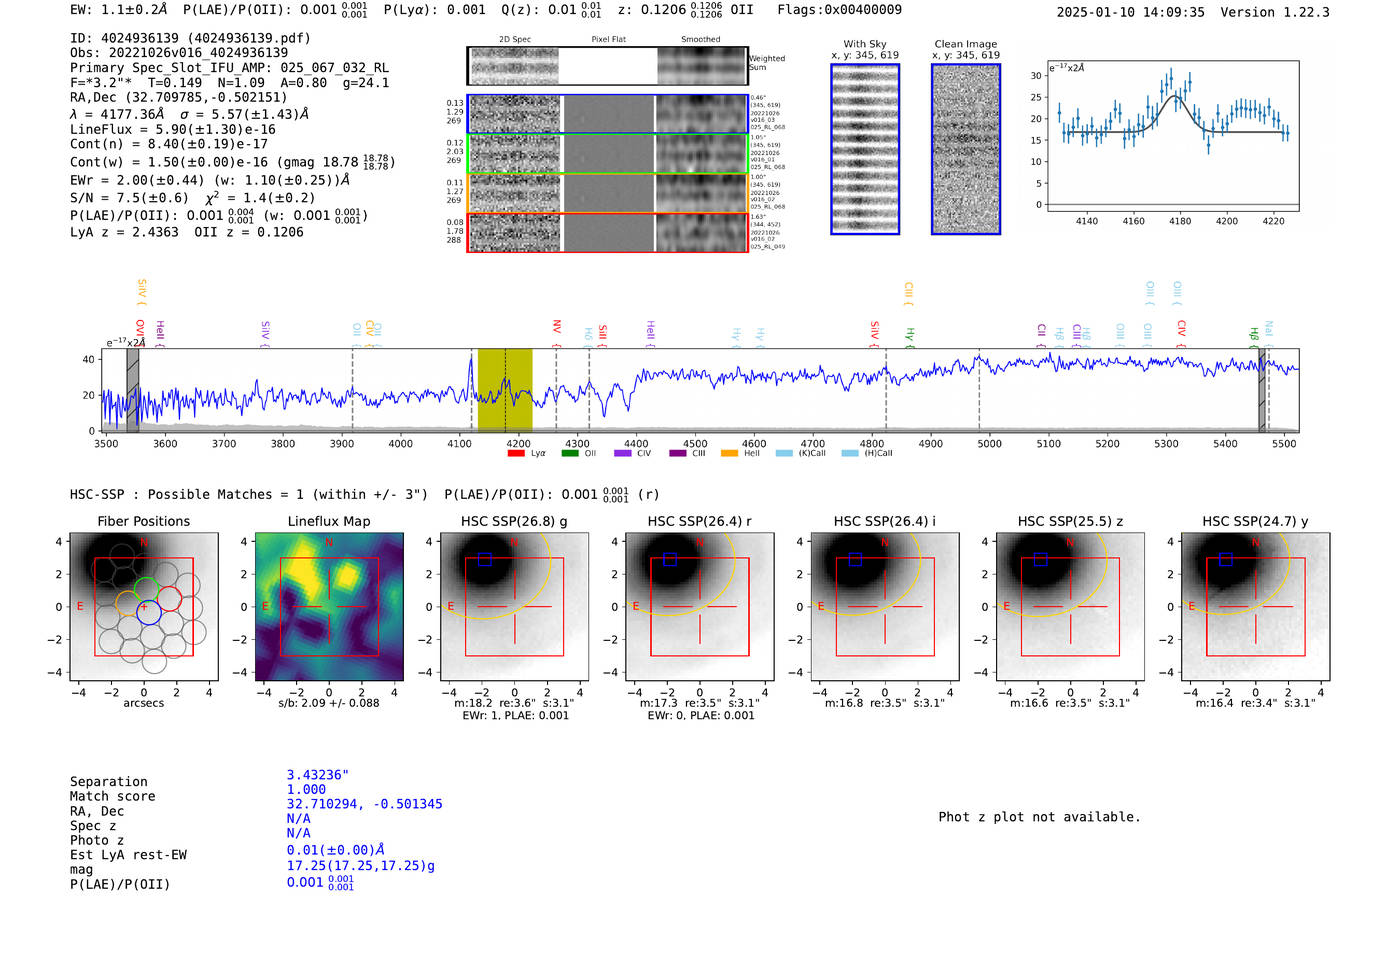Screen dimensions: 1400x953
Task: Open the Clean Image panel
Action: pyautogui.click(x=966, y=149)
